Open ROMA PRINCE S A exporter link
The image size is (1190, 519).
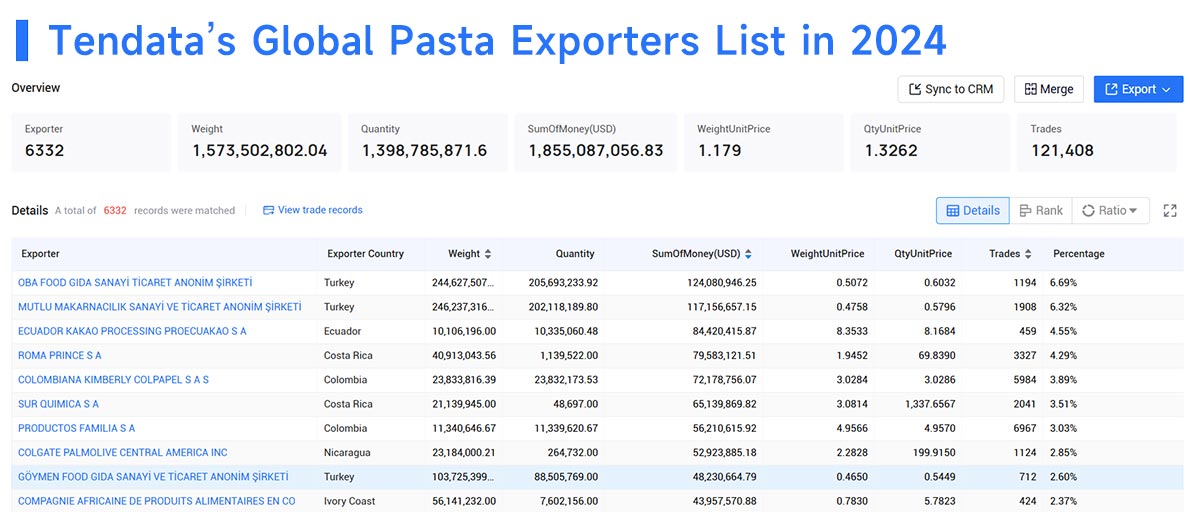pyautogui.click(x=60, y=355)
